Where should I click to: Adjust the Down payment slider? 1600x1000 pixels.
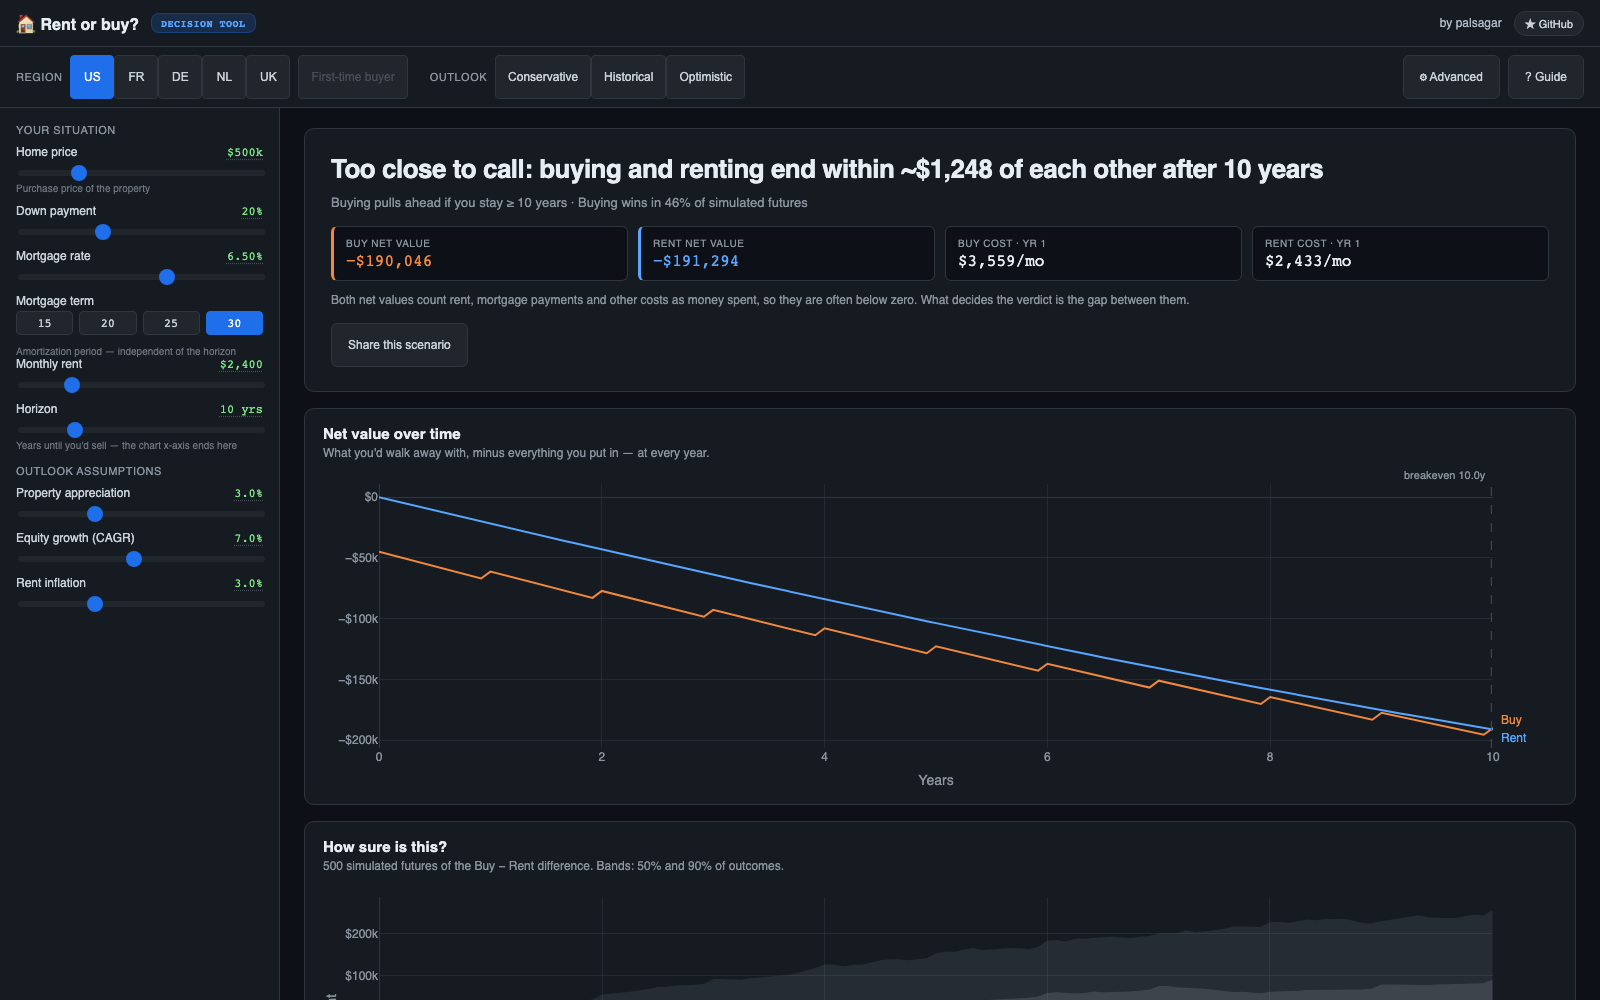[141, 232]
